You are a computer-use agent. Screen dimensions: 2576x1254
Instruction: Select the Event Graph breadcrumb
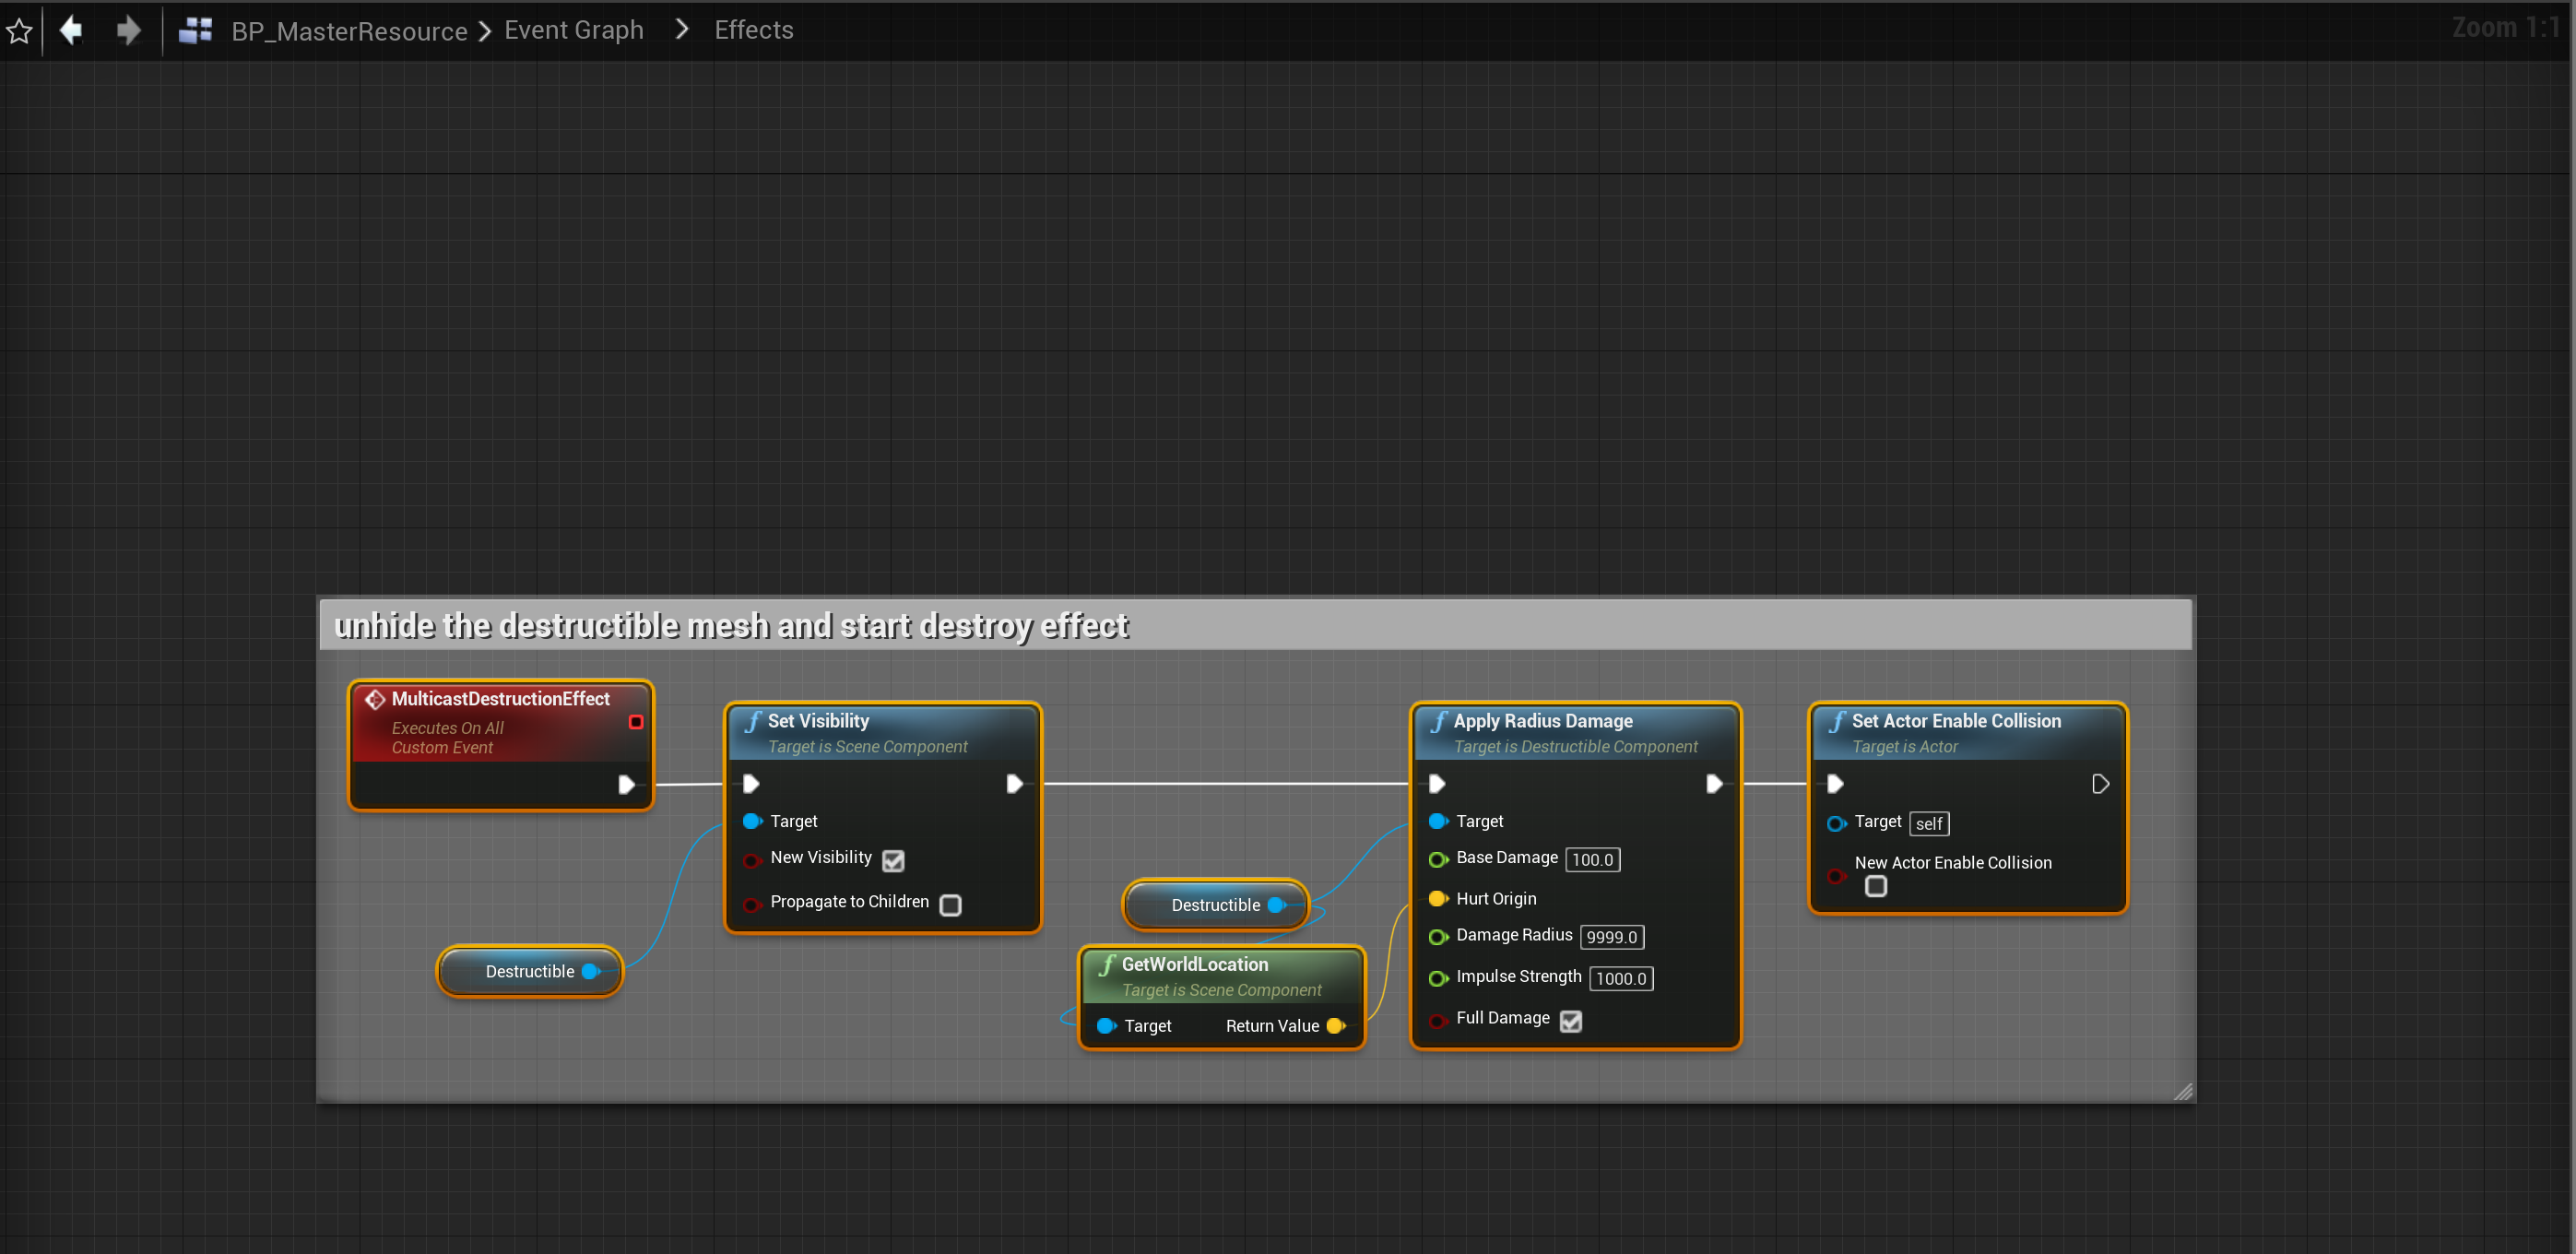coord(573,30)
